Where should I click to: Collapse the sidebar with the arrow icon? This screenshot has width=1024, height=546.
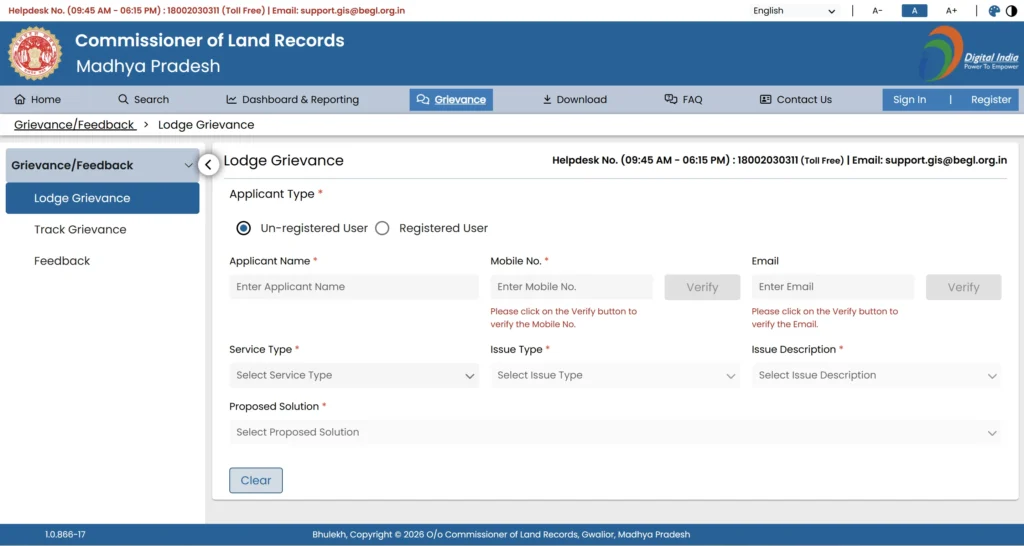[x=208, y=165]
